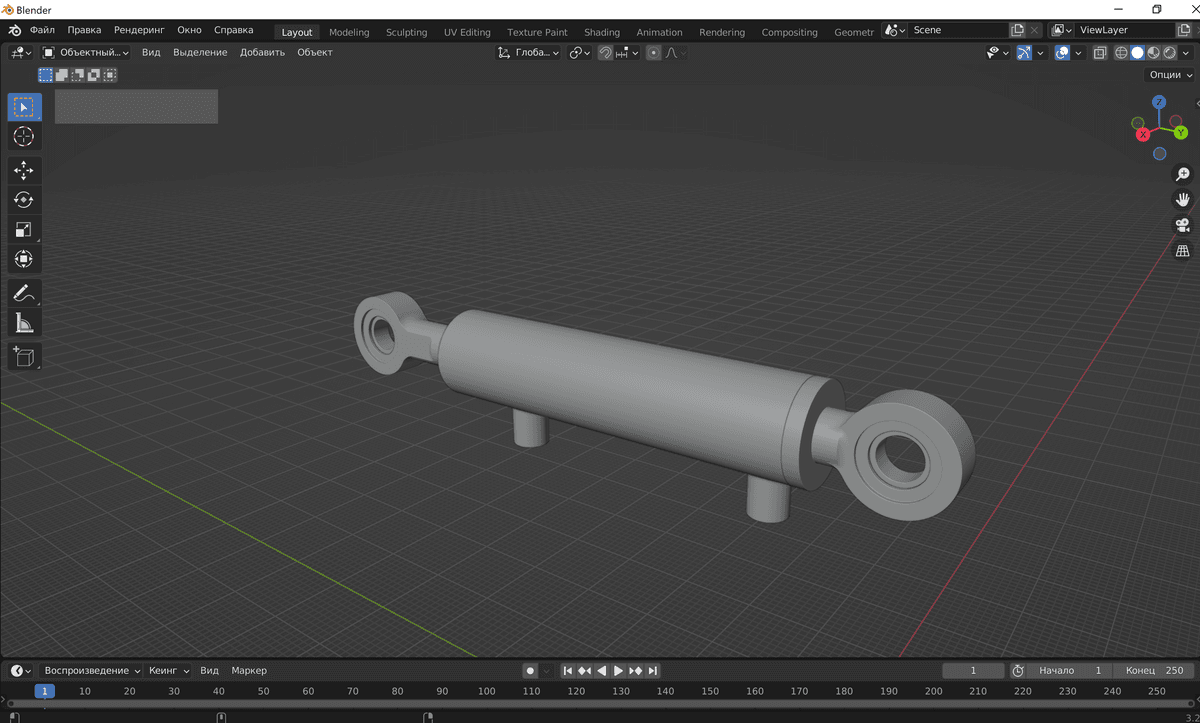Select the Move tool
This screenshot has height=723, width=1200.
(25, 171)
